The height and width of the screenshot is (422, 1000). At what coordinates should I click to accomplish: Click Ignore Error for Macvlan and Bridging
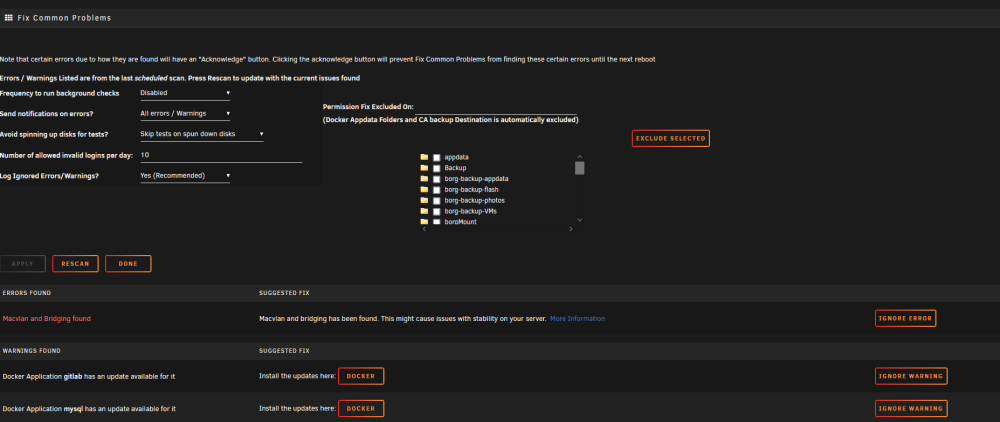pos(906,318)
